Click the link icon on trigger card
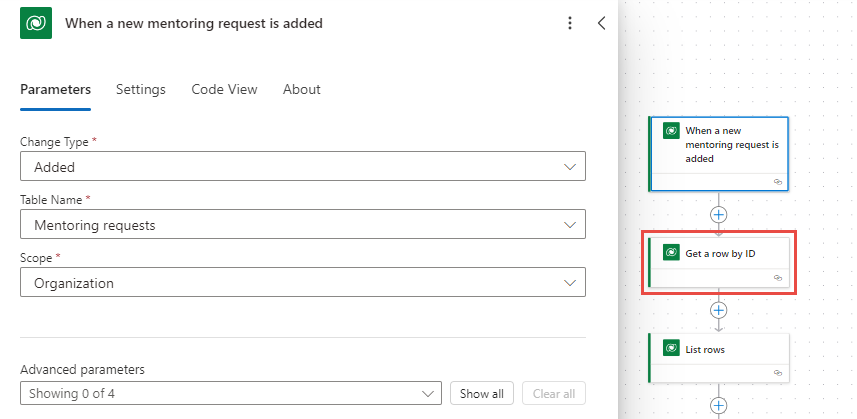857x419 pixels. 777,181
